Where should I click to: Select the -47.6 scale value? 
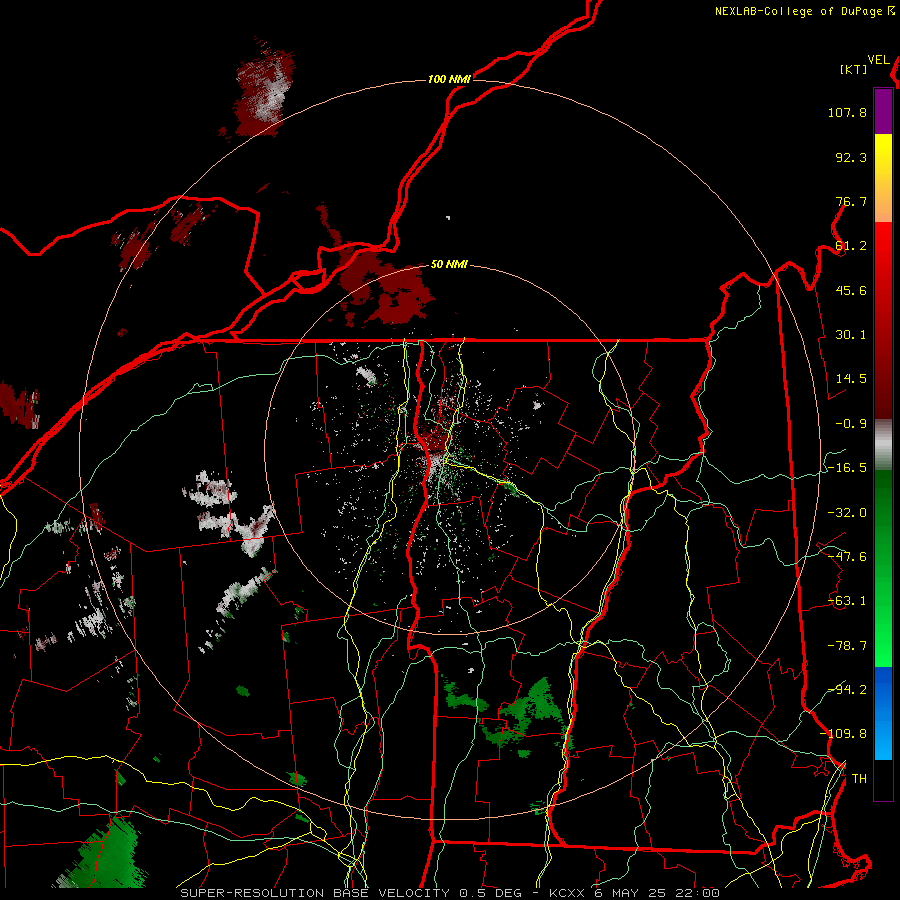coord(847,557)
